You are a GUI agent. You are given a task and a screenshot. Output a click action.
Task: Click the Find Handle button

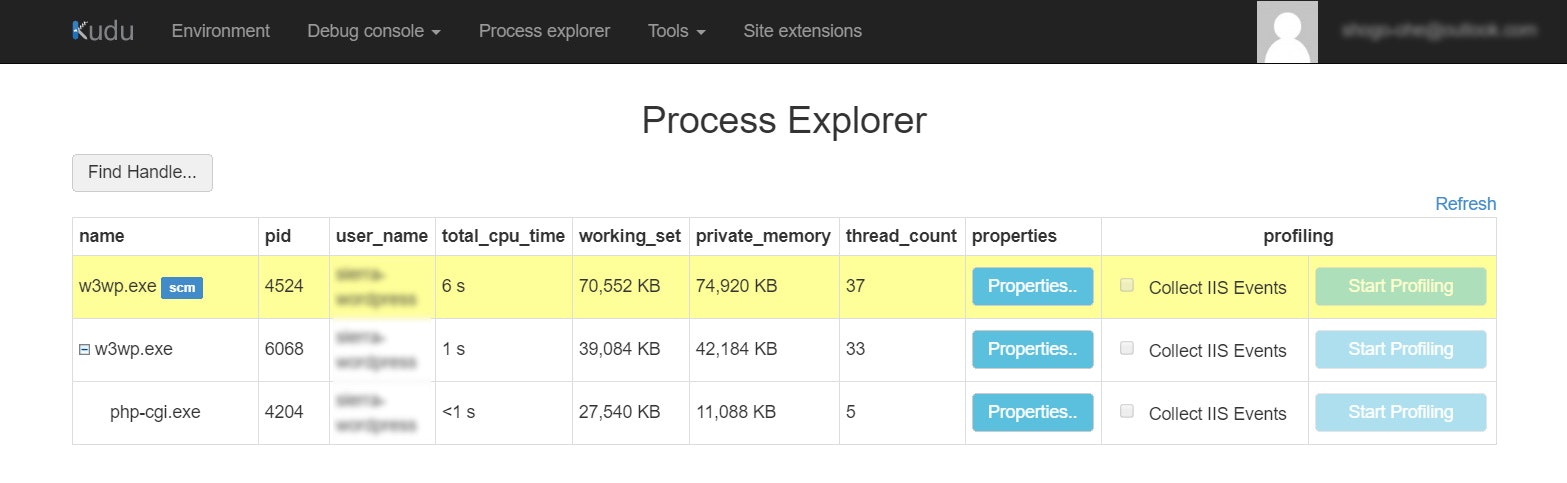(x=142, y=172)
